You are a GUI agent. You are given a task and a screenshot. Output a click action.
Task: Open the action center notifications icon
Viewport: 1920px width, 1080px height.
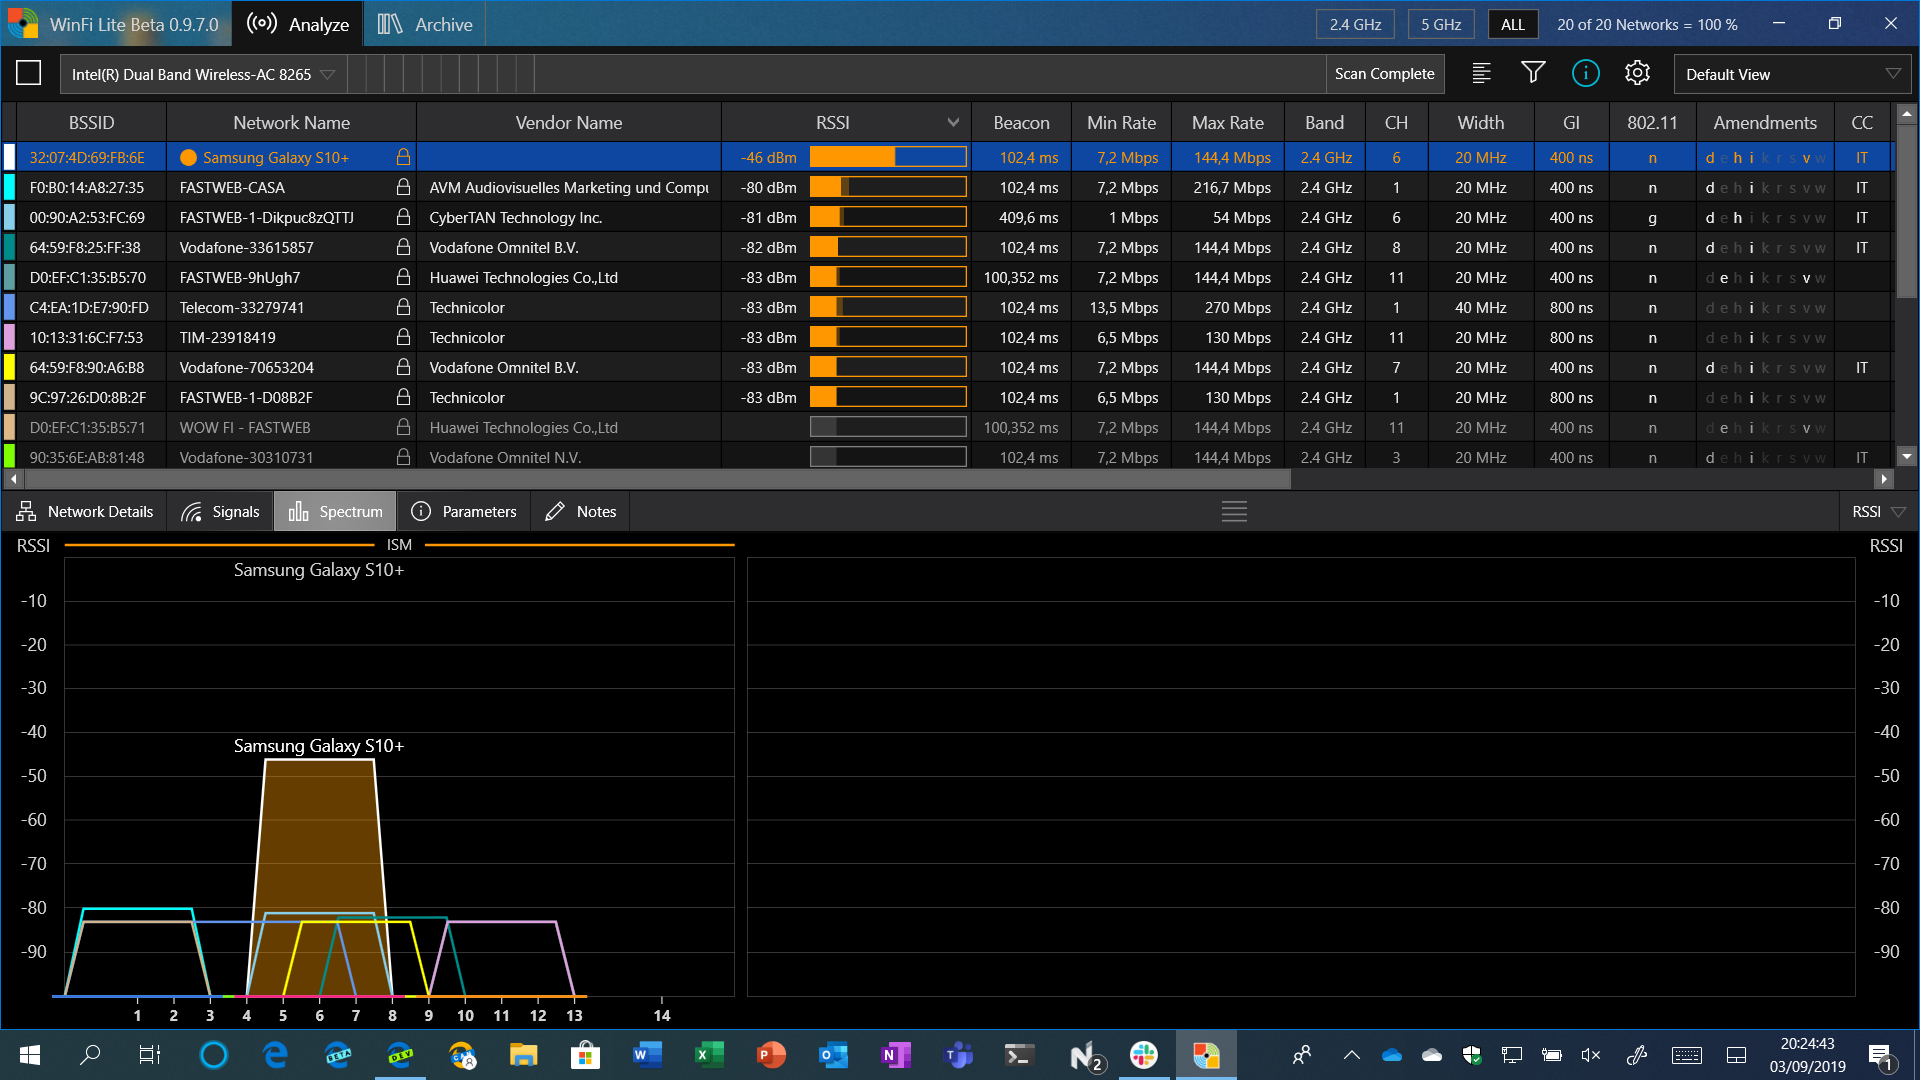pyautogui.click(x=1880, y=1056)
